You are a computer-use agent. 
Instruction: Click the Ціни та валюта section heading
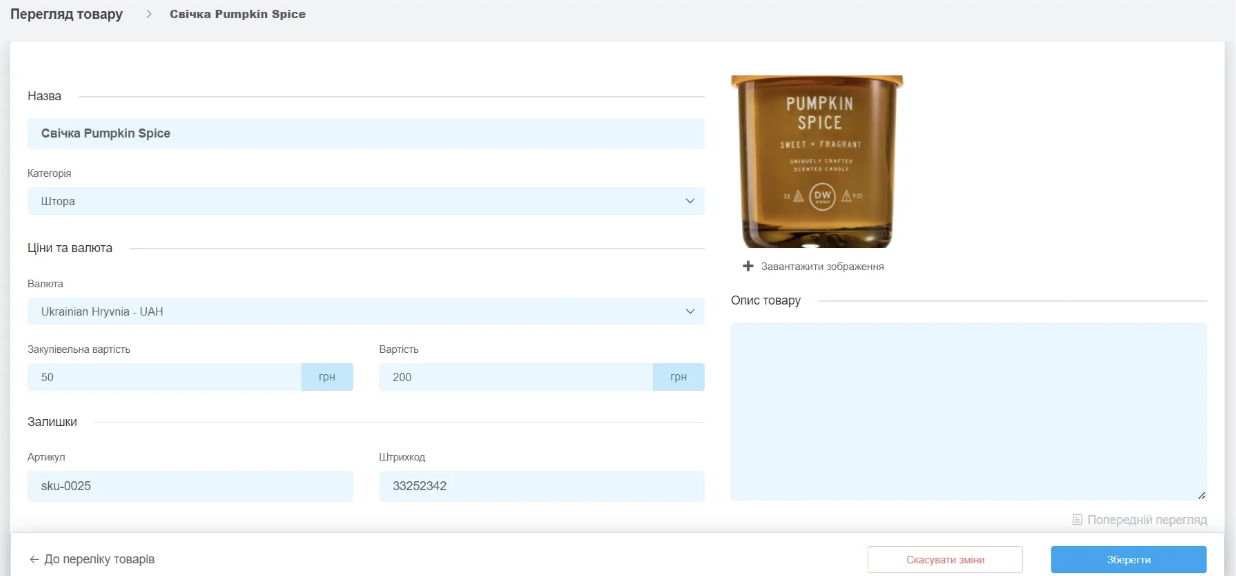[70, 248]
